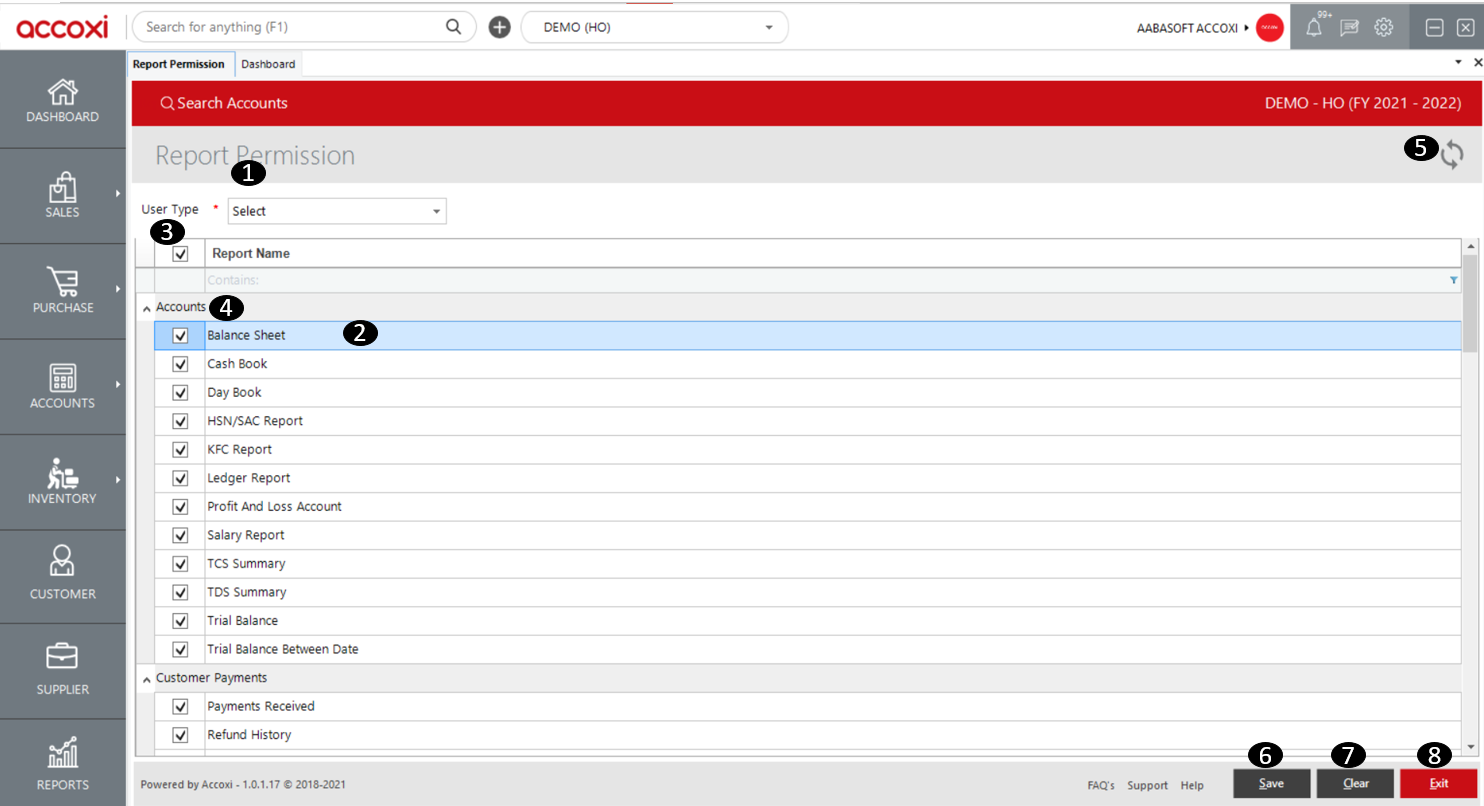Click the refresh icon on Report Permission
This screenshot has width=1484, height=806.
[x=1452, y=154]
